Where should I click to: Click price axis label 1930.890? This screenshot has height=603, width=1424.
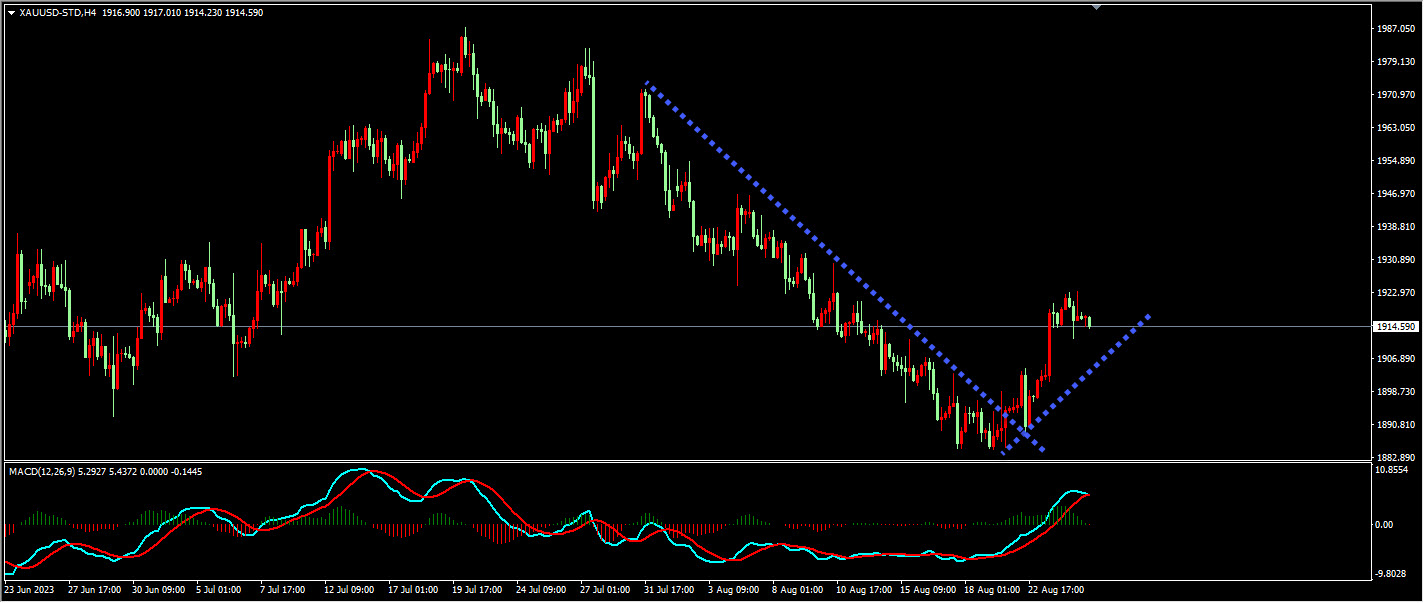(1394, 260)
